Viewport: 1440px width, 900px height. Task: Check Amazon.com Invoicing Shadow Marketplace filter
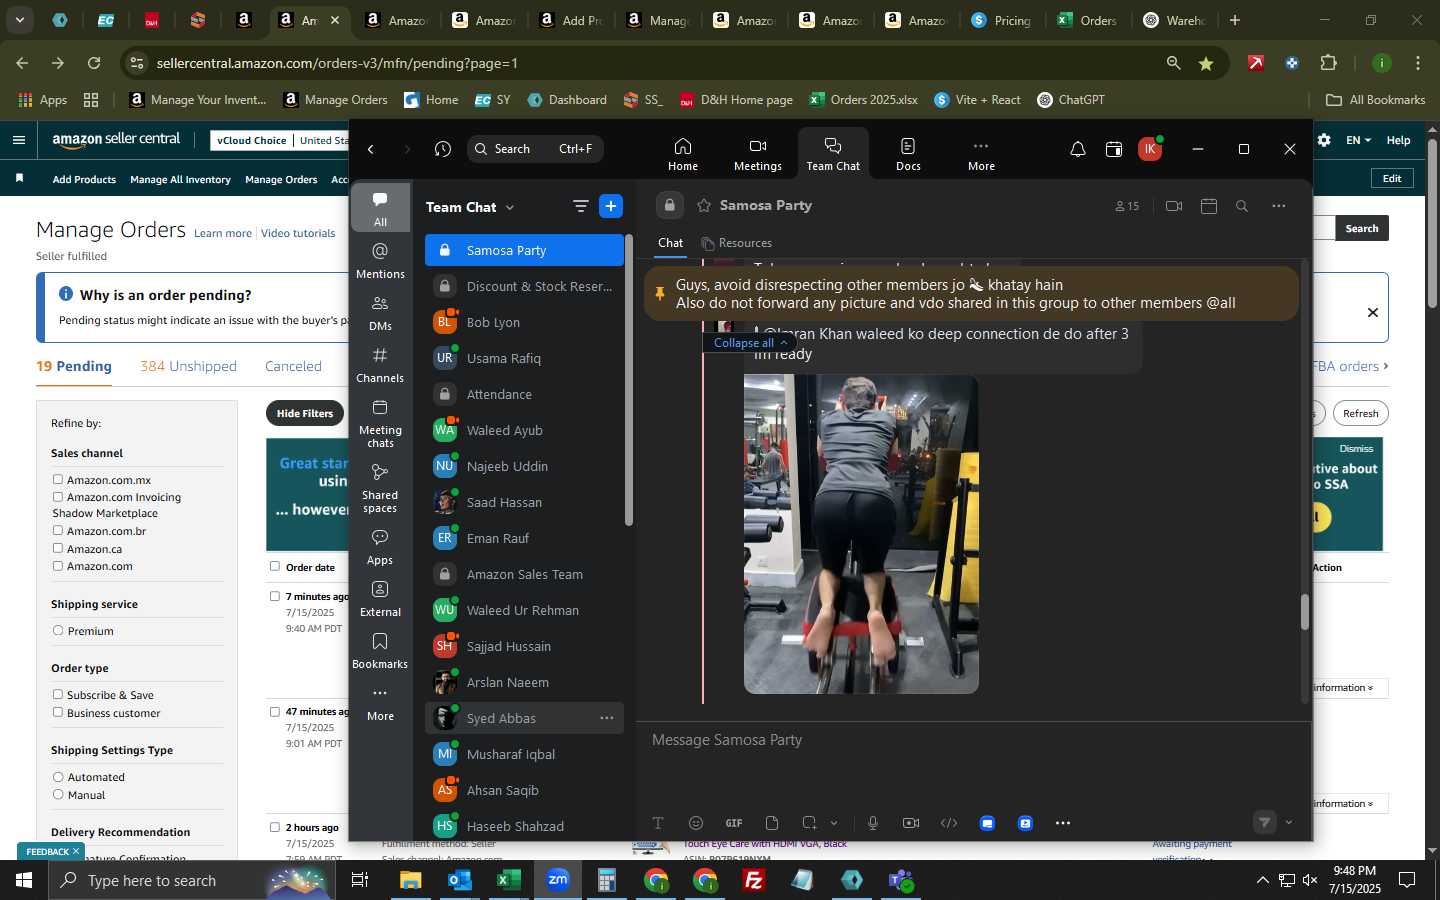point(58,497)
